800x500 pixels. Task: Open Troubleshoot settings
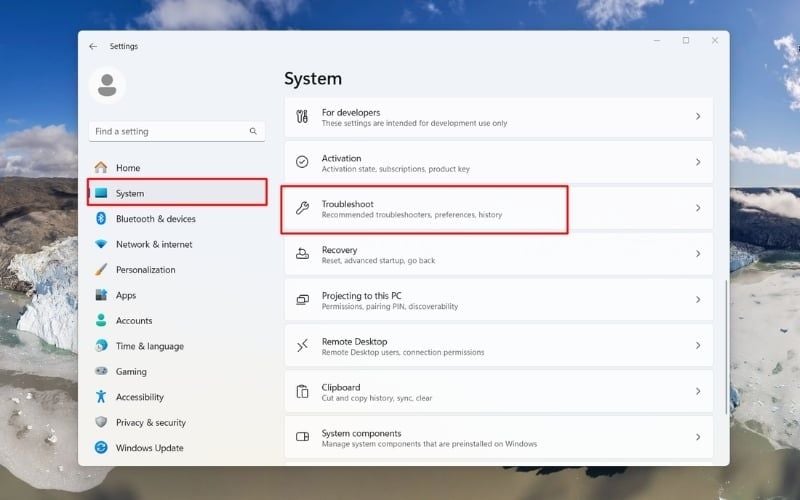click(x=498, y=208)
